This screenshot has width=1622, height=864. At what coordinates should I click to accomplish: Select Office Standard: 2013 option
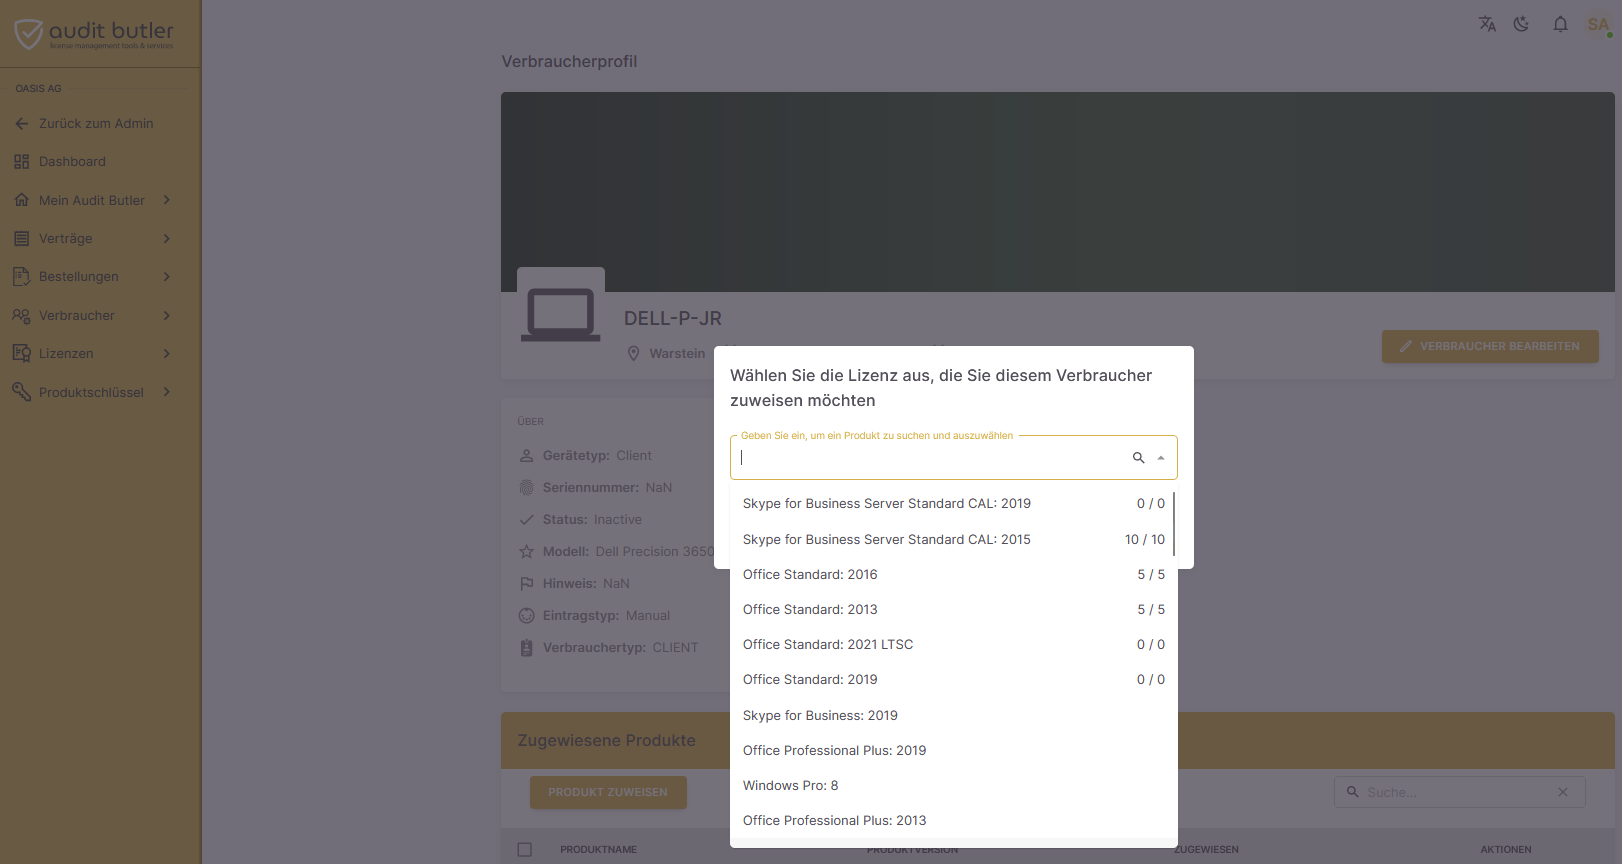(954, 610)
